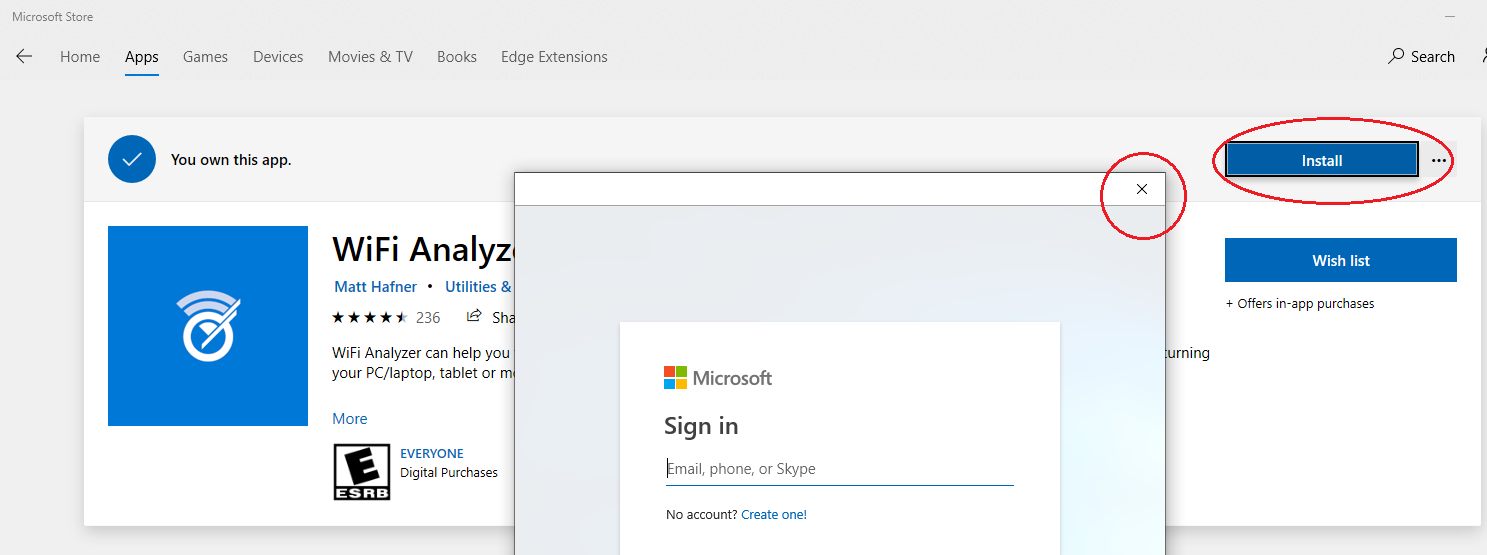Click the Microsoft logo in sign-in
1487x555 pixels.
click(718, 378)
